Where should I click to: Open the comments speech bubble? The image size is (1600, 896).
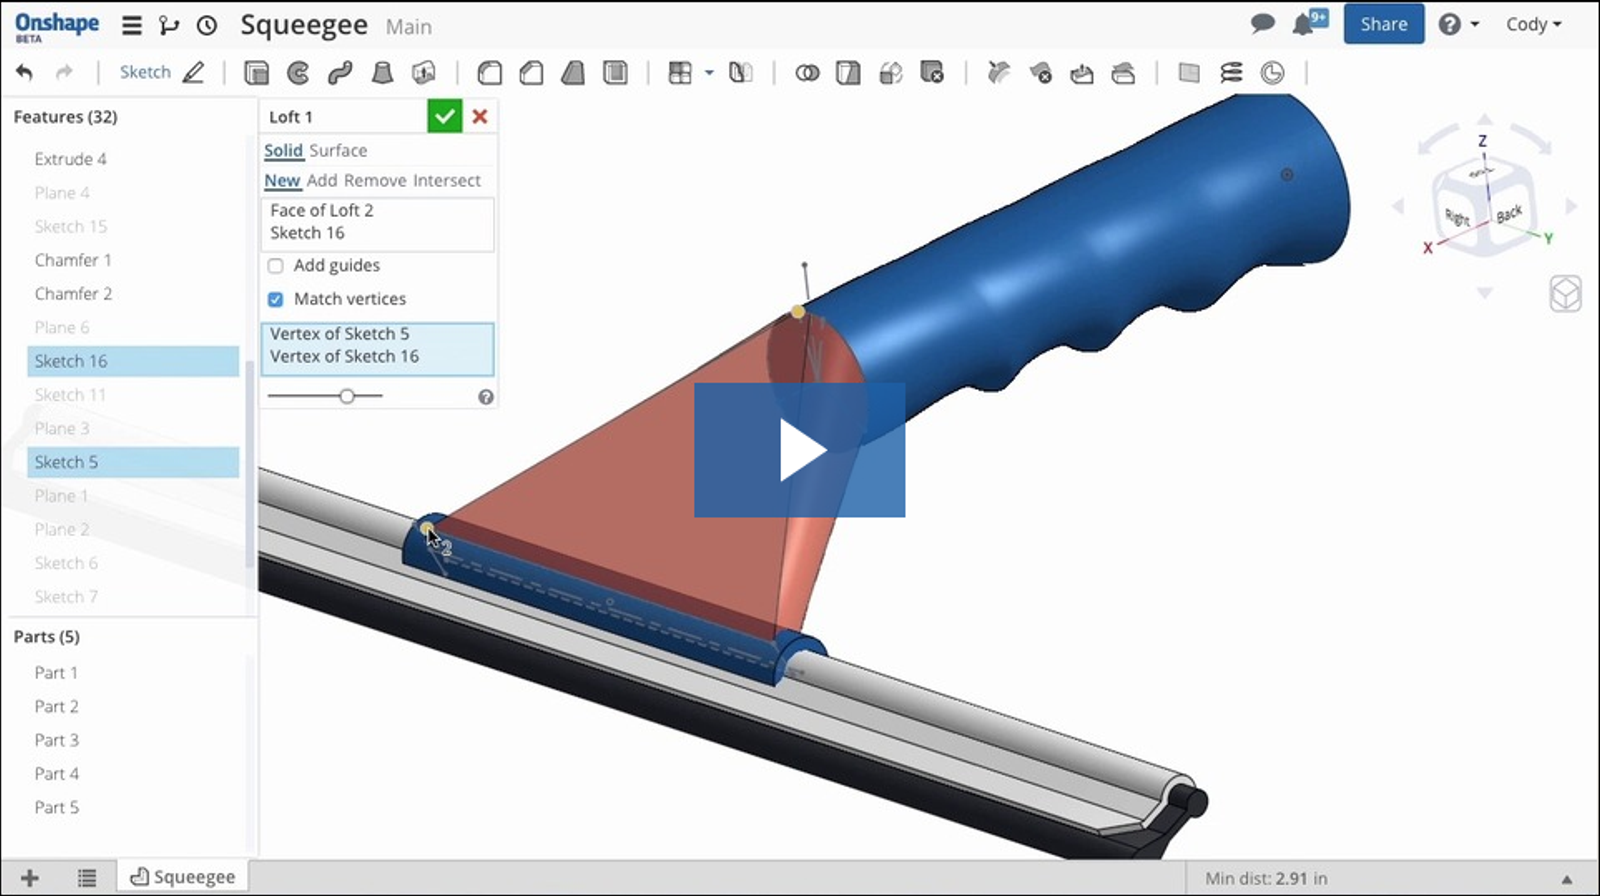(1263, 24)
